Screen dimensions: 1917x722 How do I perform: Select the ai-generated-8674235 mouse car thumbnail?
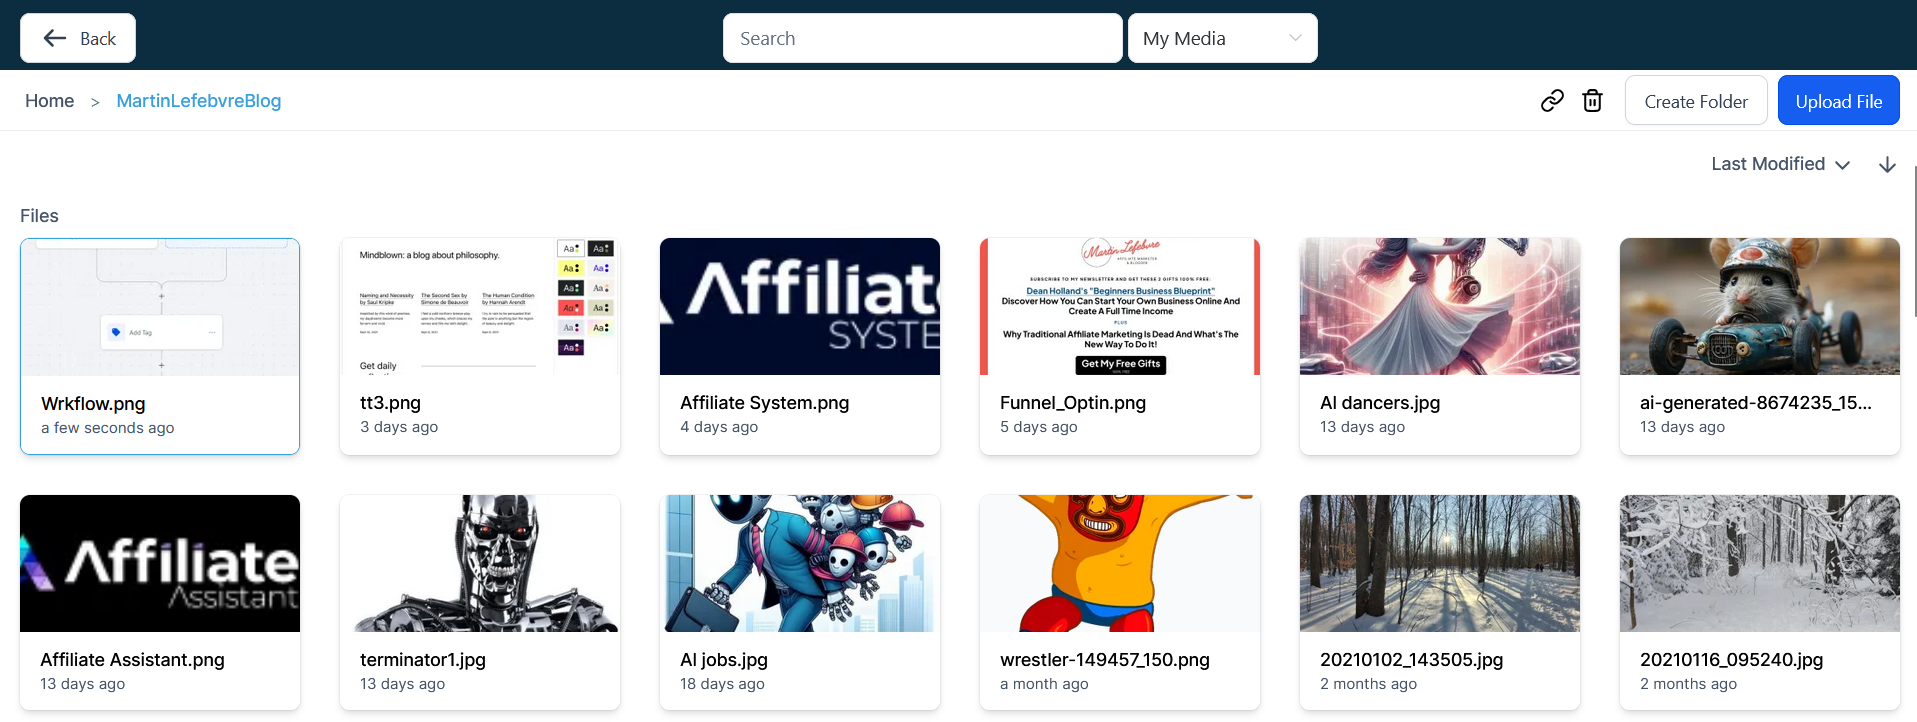pos(1760,306)
